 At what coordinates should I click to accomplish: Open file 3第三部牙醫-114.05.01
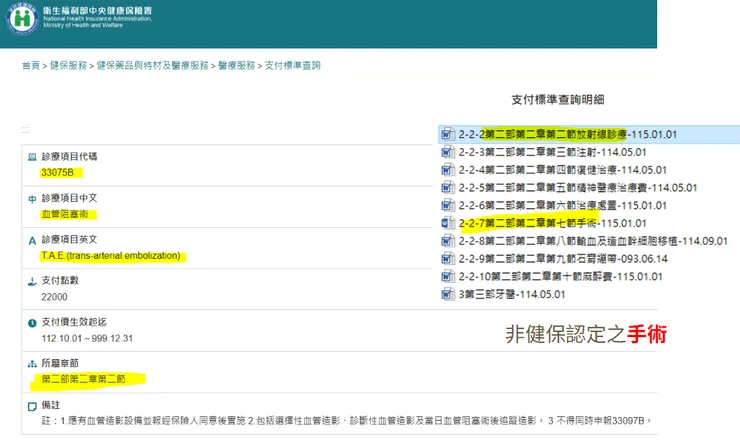512,294
